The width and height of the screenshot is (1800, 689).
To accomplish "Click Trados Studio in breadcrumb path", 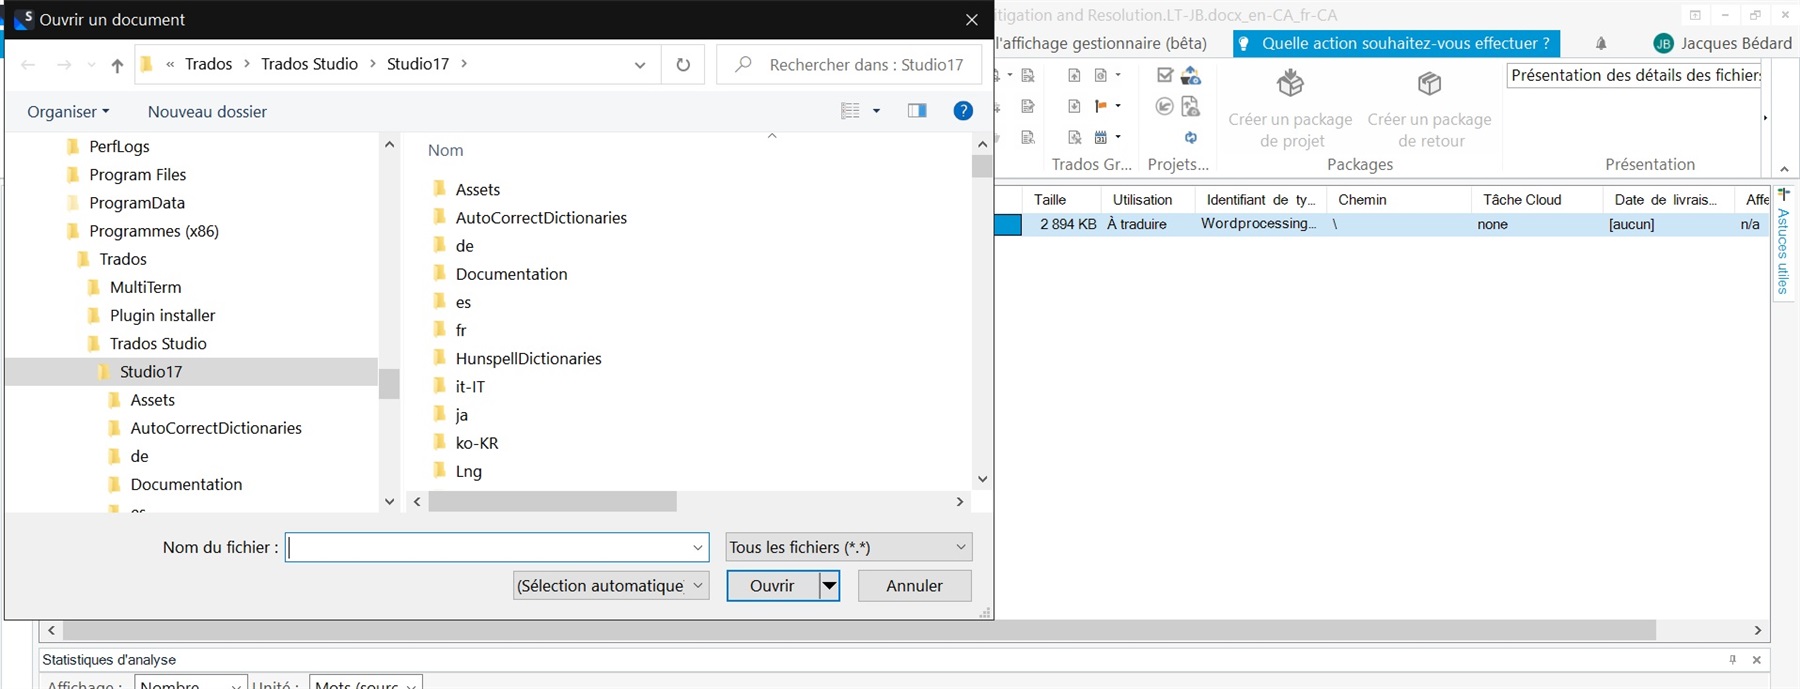I will point(309,64).
